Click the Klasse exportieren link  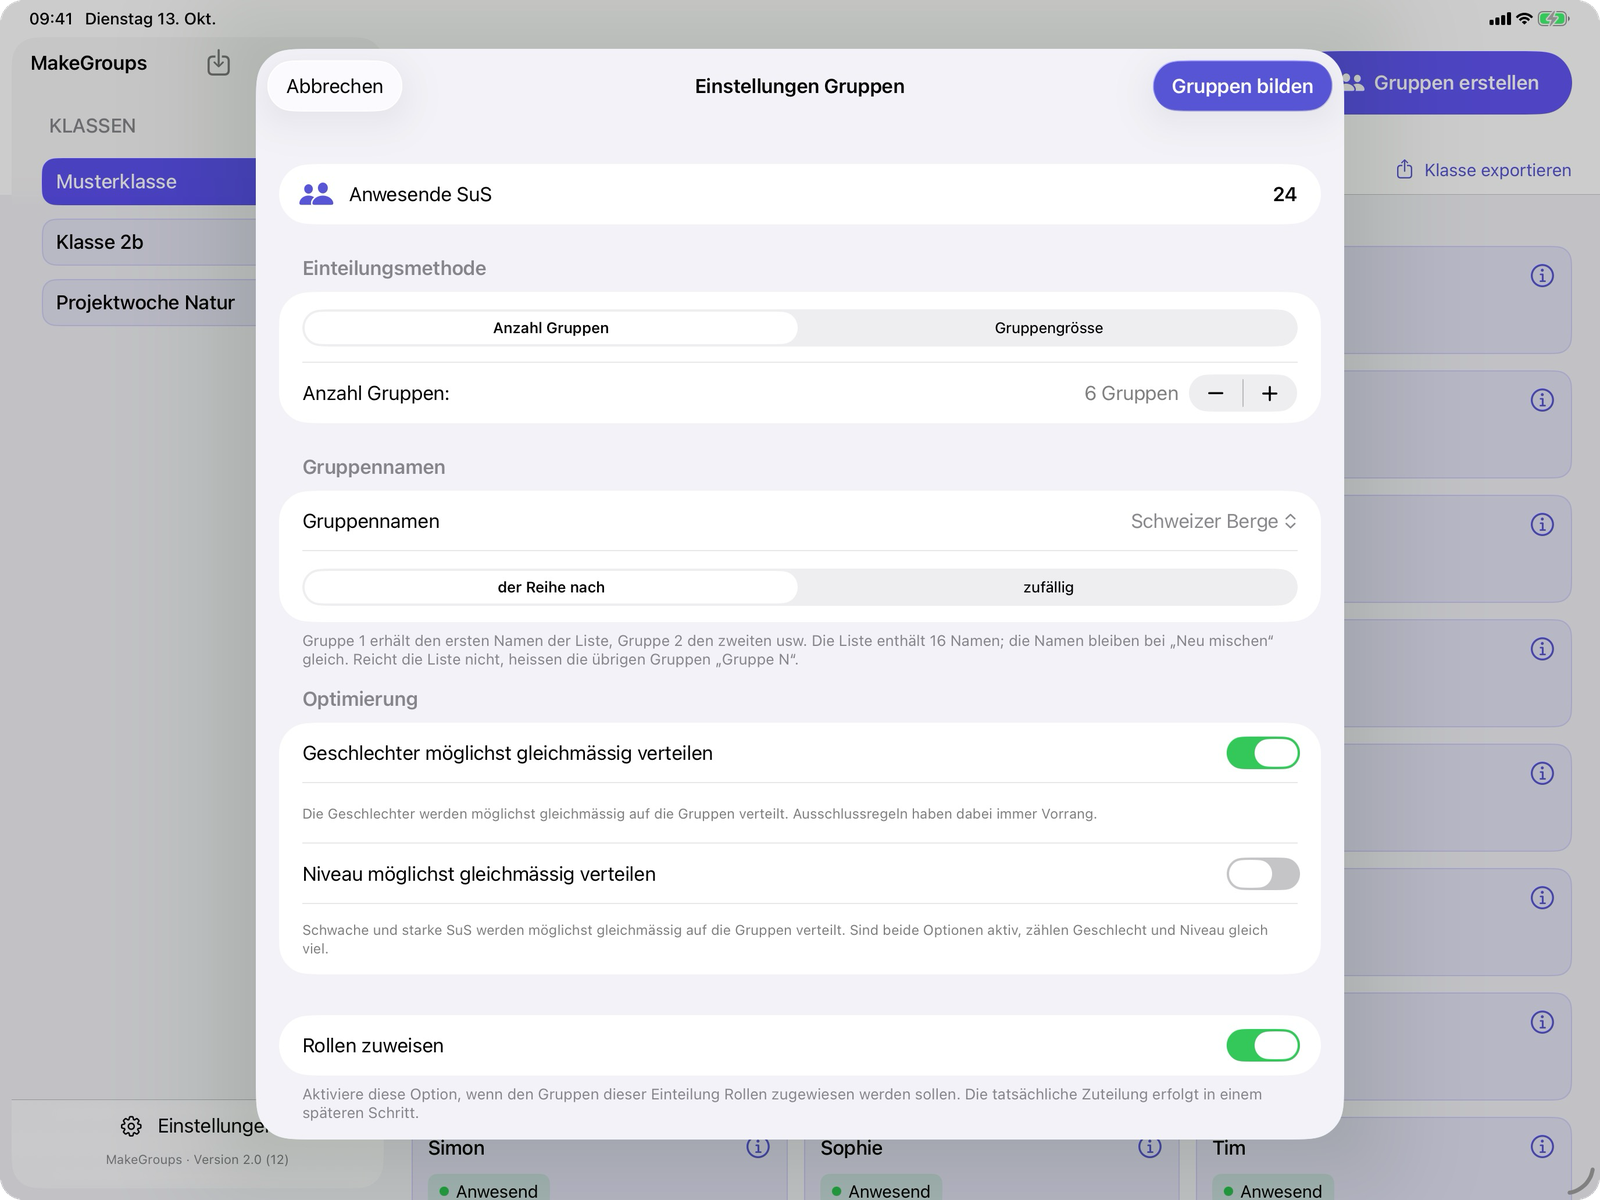point(1484,170)
